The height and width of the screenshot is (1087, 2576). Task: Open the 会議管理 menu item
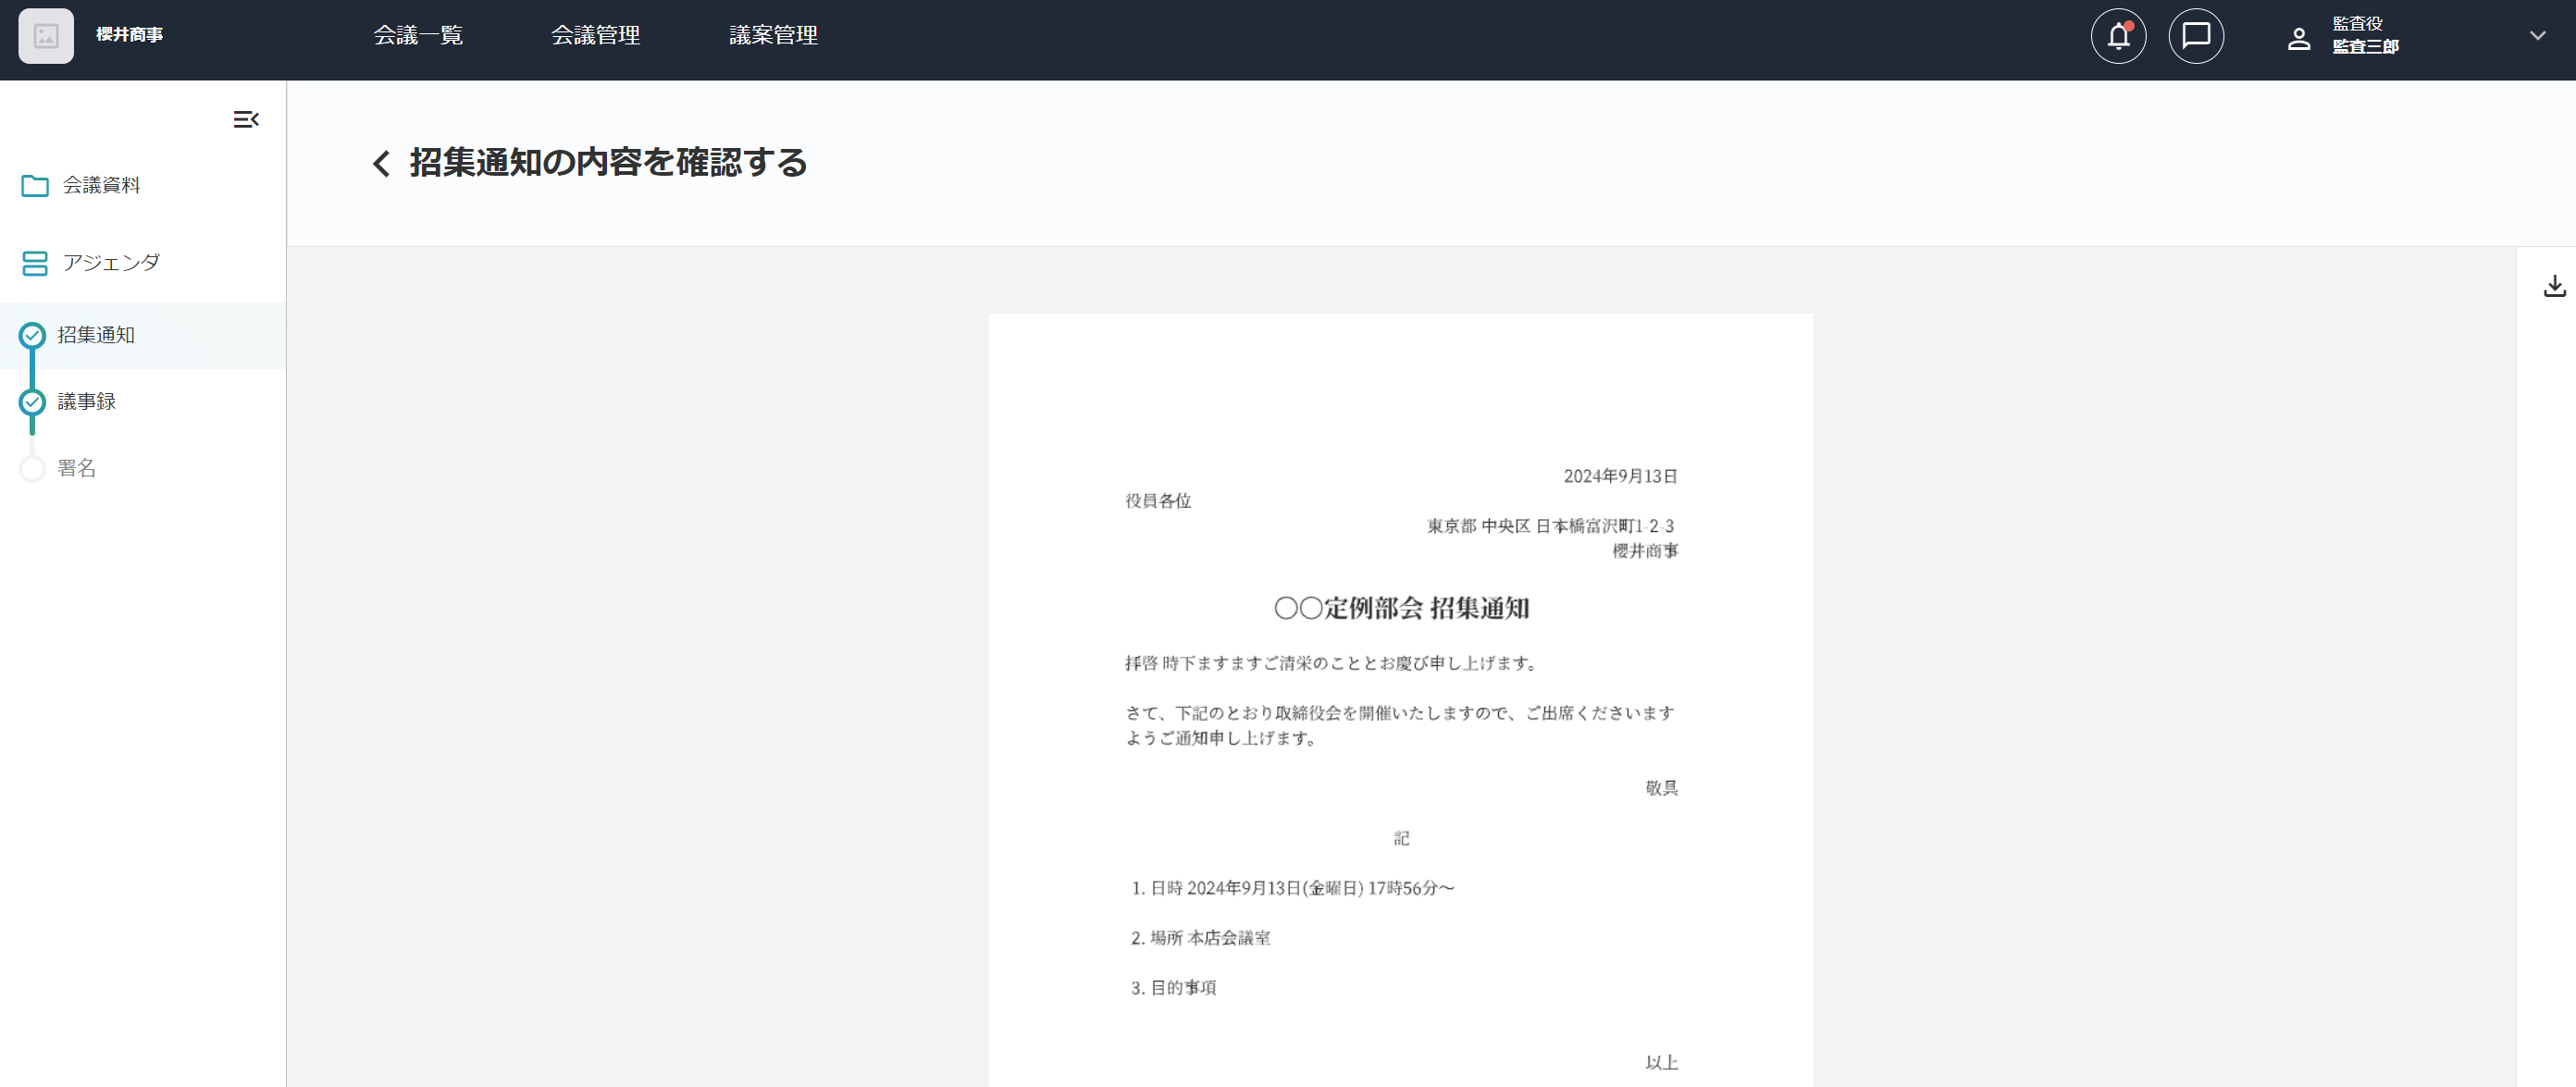click(x=595, y=36)
